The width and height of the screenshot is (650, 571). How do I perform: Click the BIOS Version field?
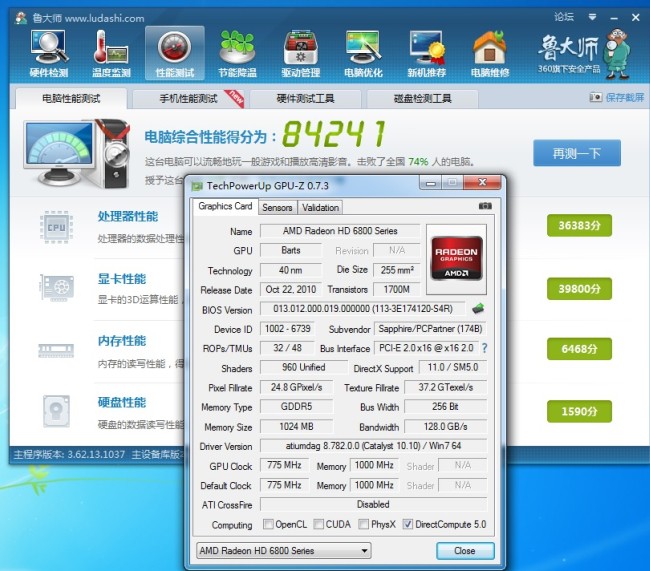click(363, 309)
